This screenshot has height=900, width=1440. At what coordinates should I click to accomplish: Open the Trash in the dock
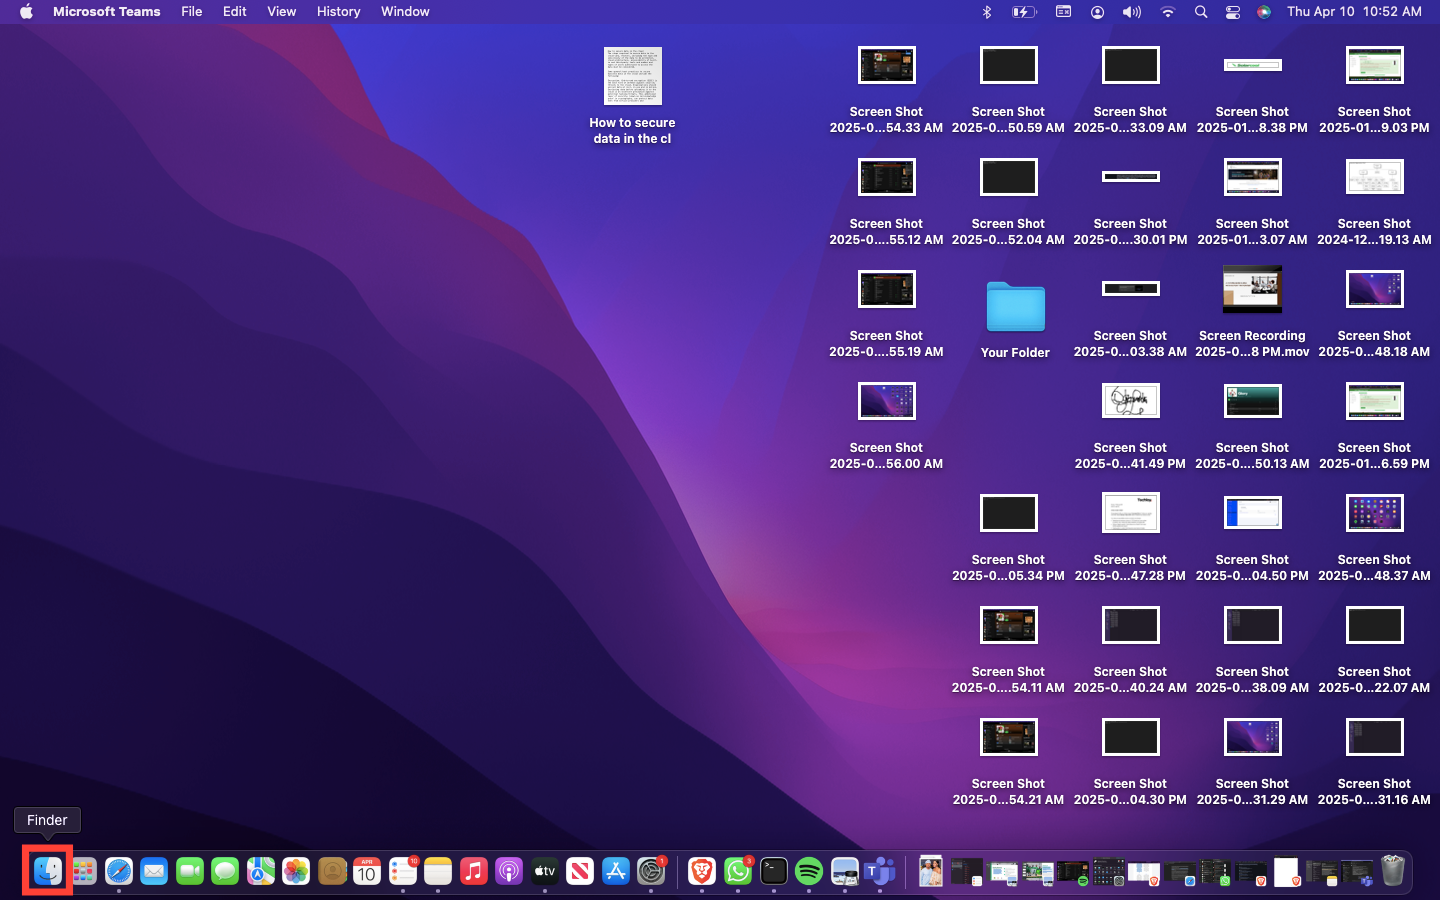point(1392,871)
